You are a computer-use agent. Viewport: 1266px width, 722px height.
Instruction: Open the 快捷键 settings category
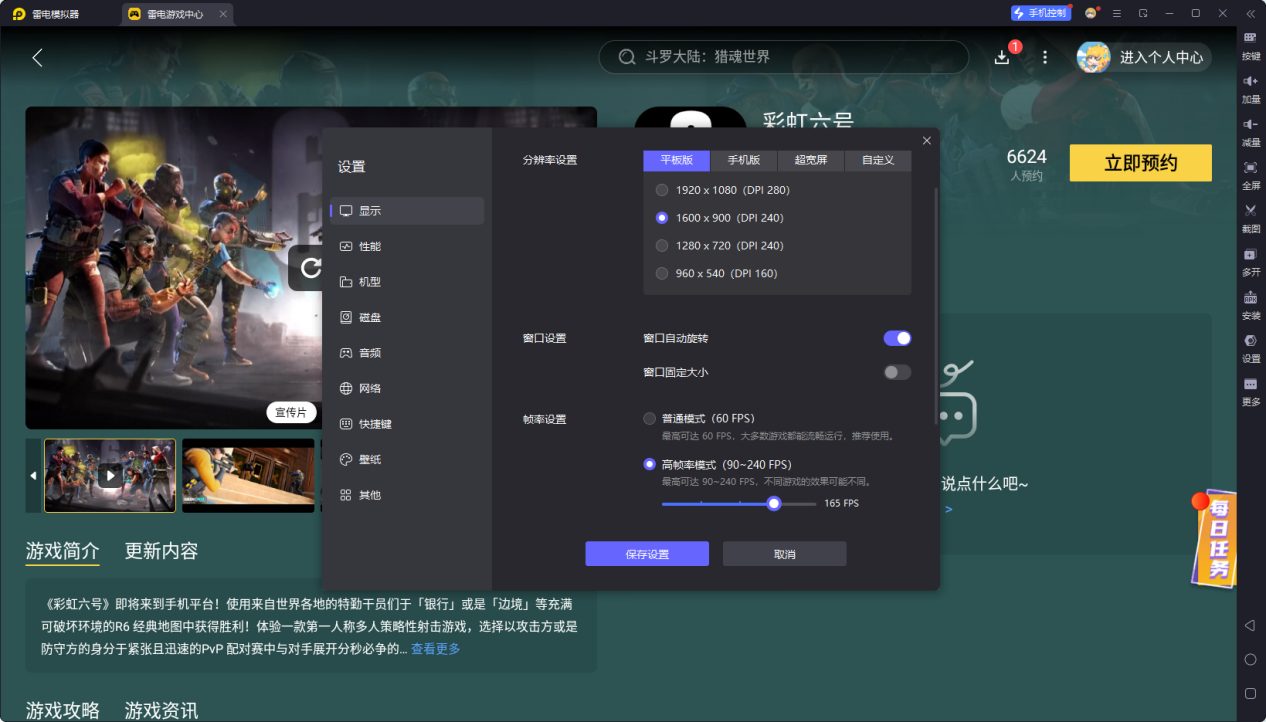coord(407,424)
